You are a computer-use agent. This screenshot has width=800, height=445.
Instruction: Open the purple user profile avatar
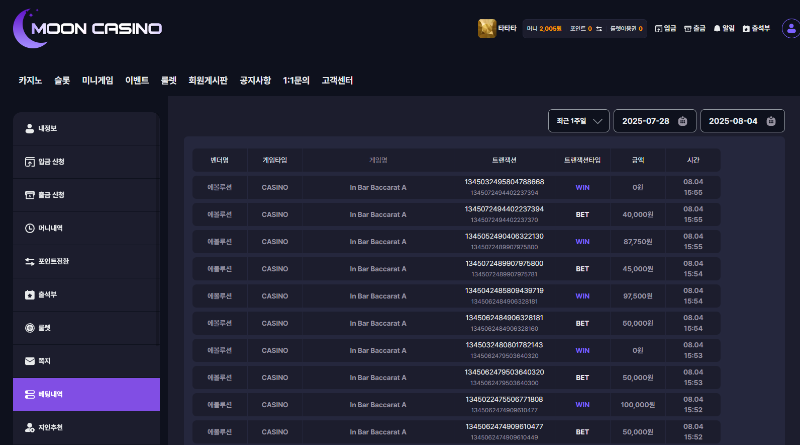coord(791,29)
